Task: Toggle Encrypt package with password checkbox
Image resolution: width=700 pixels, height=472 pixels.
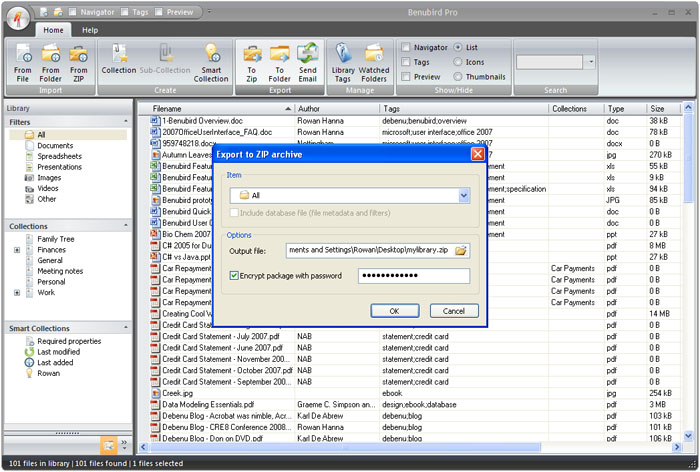Action: (234, 276)
